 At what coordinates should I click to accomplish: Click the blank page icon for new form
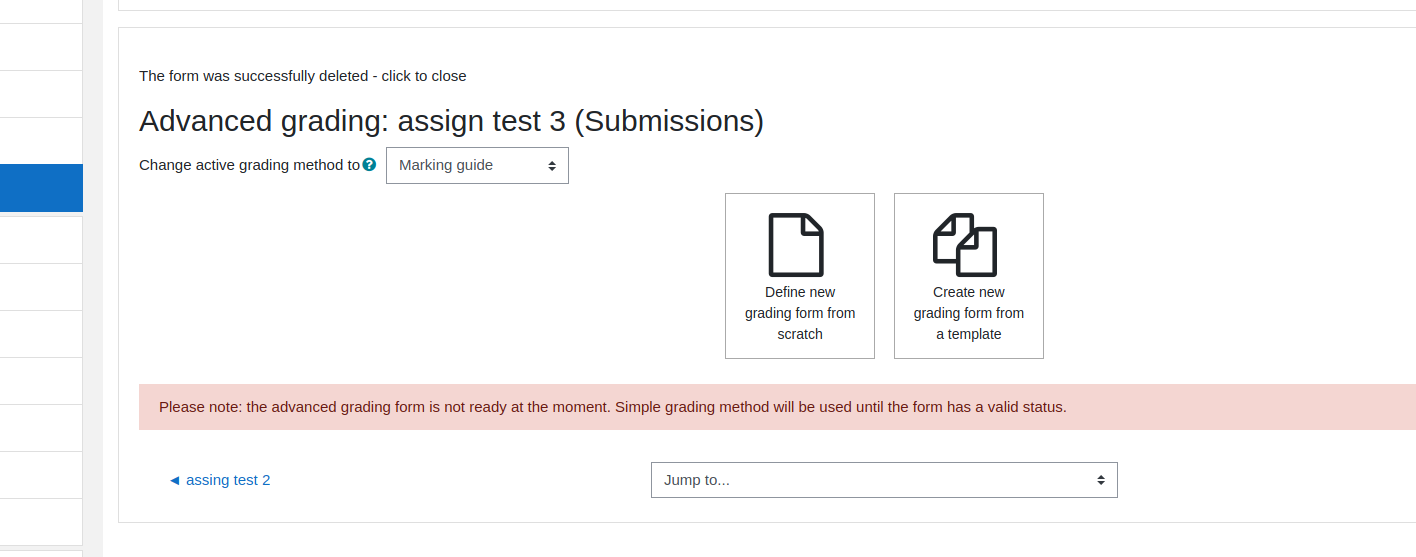click(796, 245)
